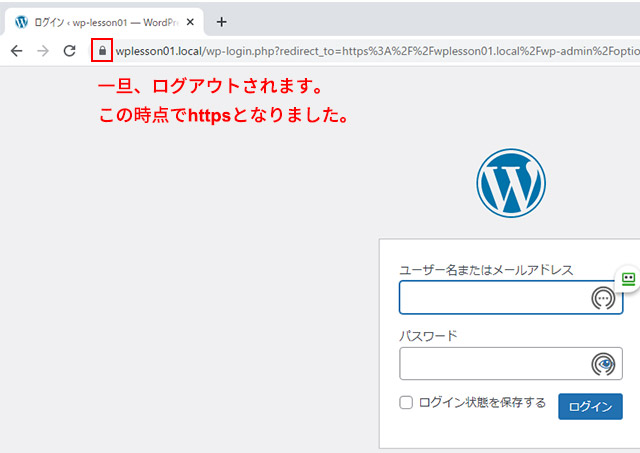Click the blue ログイン button
The height and width of the screenshot is (453, 640).
point(590,406)
